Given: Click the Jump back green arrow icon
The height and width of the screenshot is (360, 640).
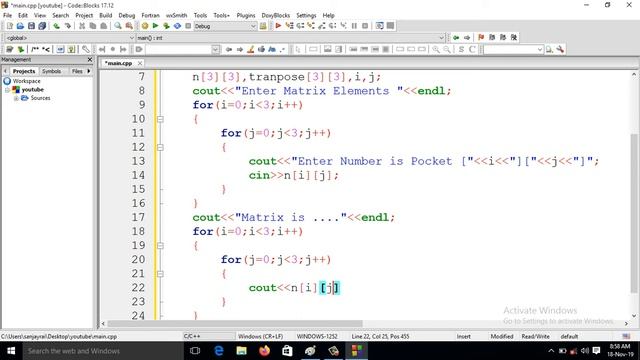Looking at the screenshot, I should 456,38.
